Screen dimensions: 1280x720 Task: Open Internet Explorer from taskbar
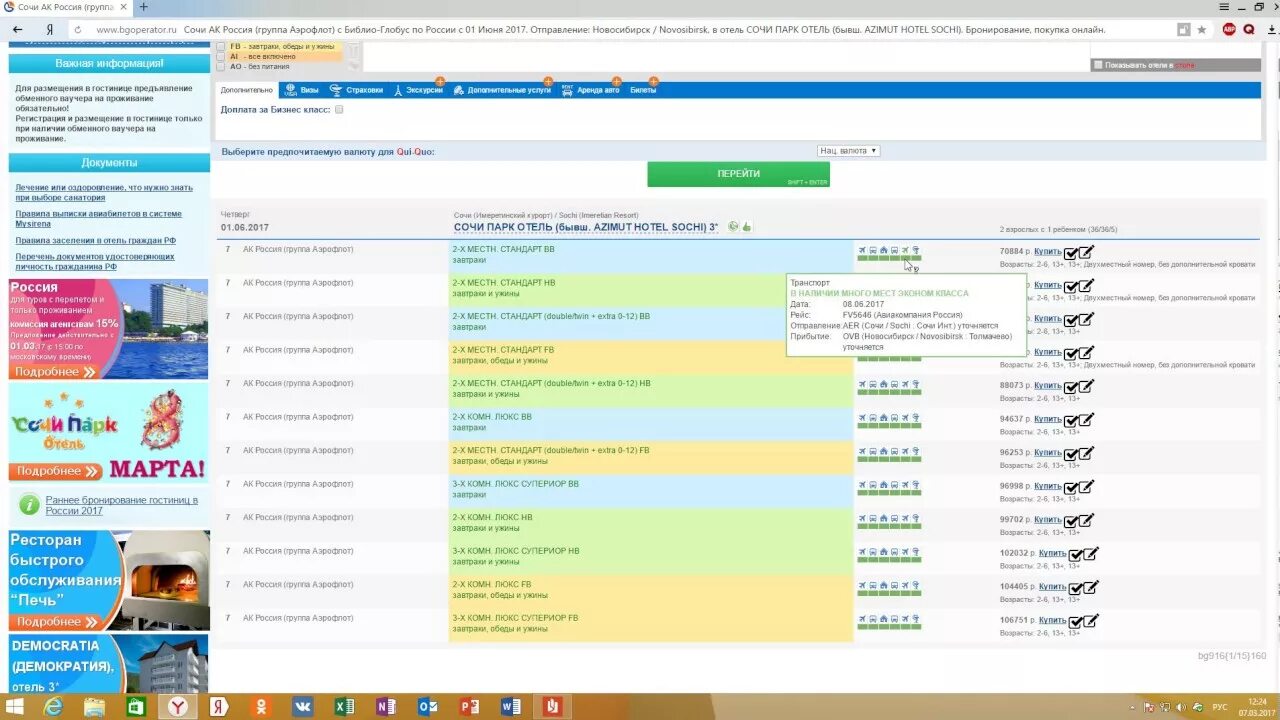pos(52,706)
